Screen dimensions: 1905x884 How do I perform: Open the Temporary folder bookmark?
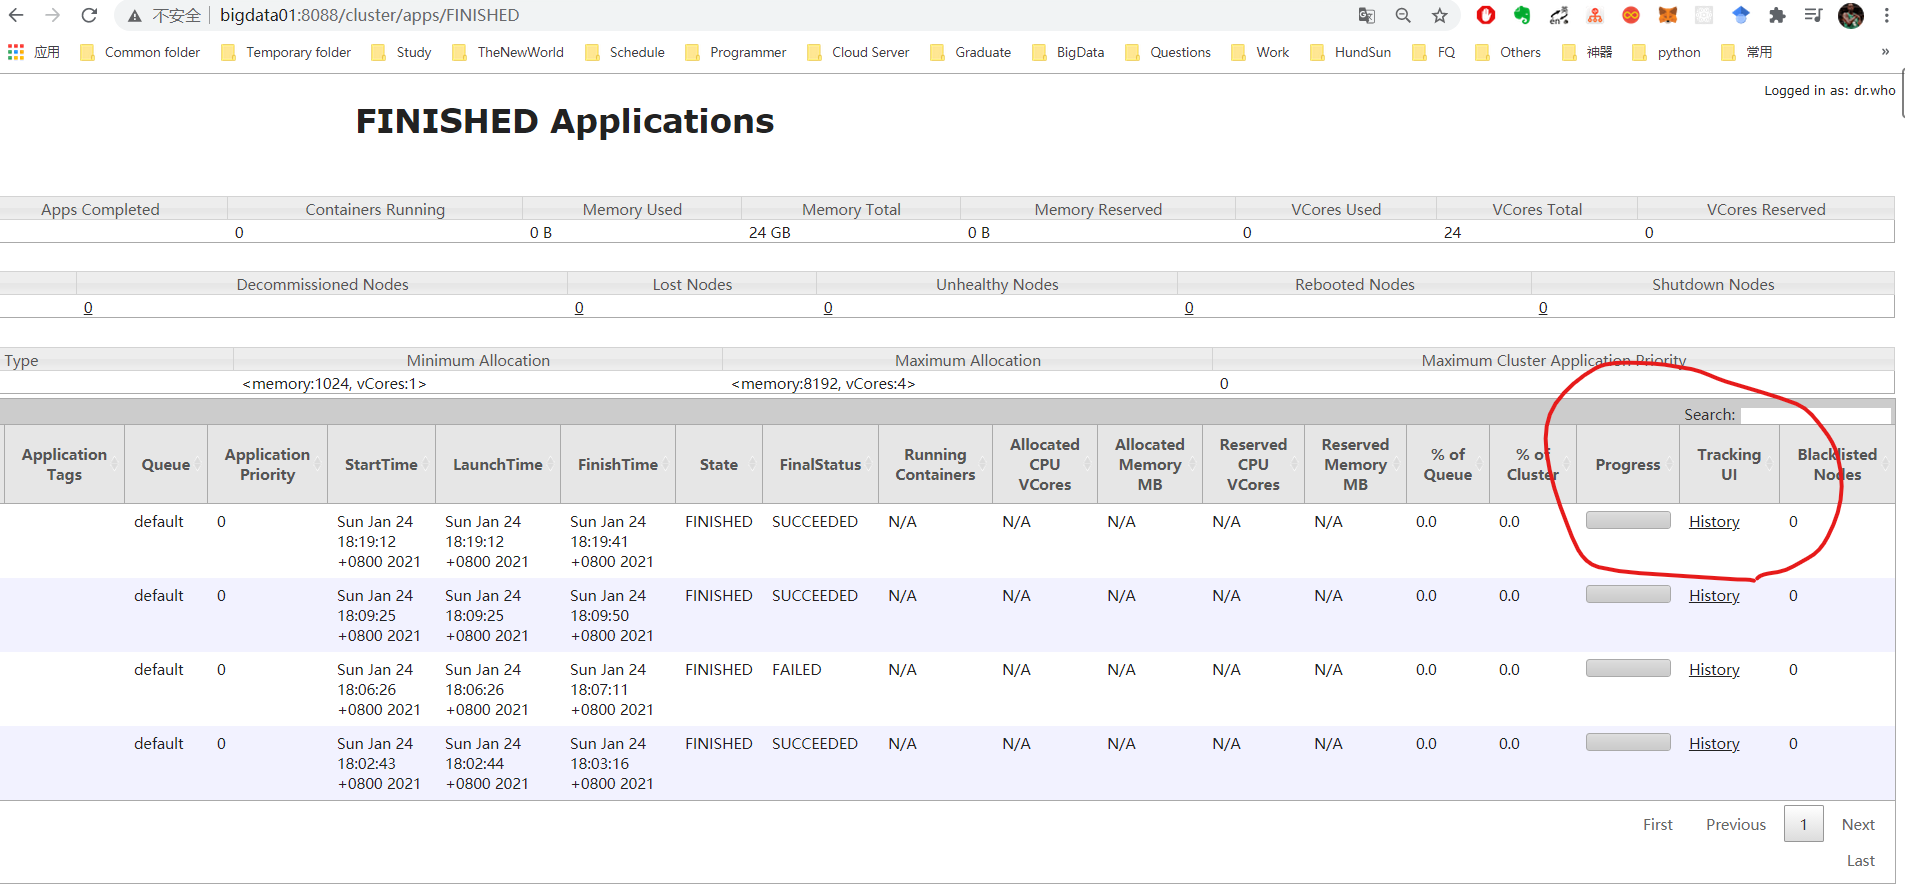(285, 52)
